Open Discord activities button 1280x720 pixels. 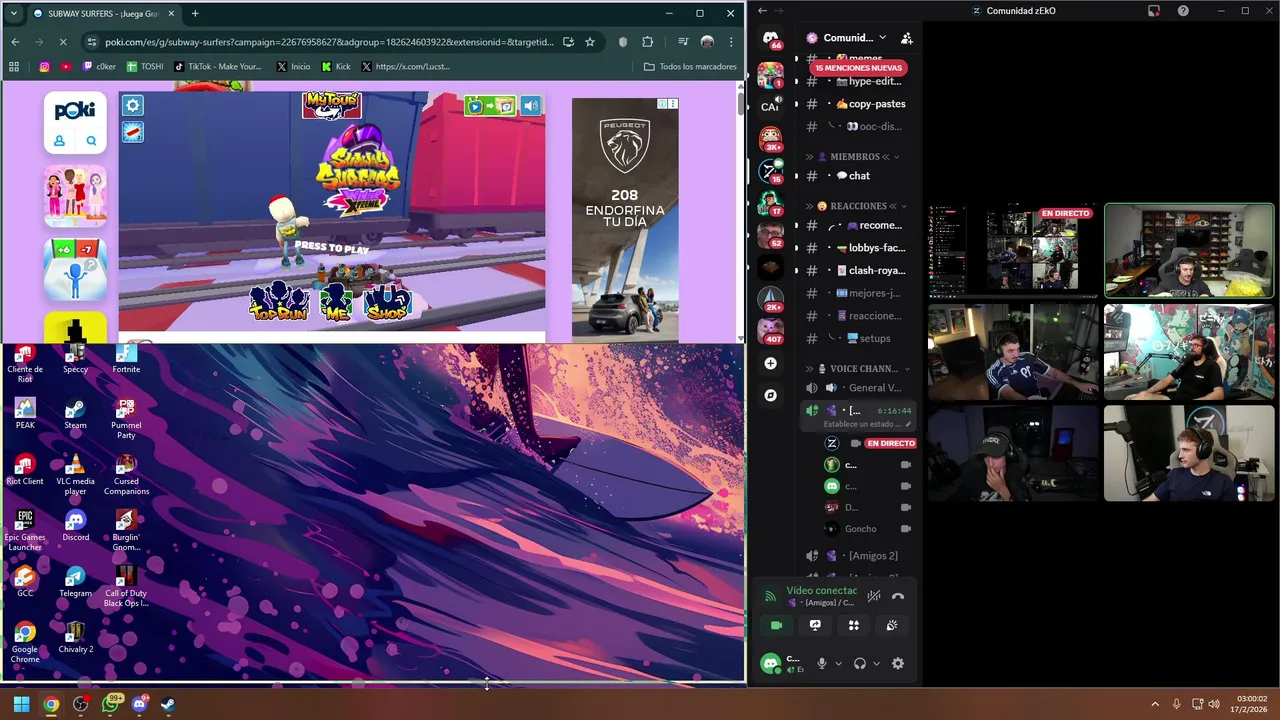coord(854,625)
